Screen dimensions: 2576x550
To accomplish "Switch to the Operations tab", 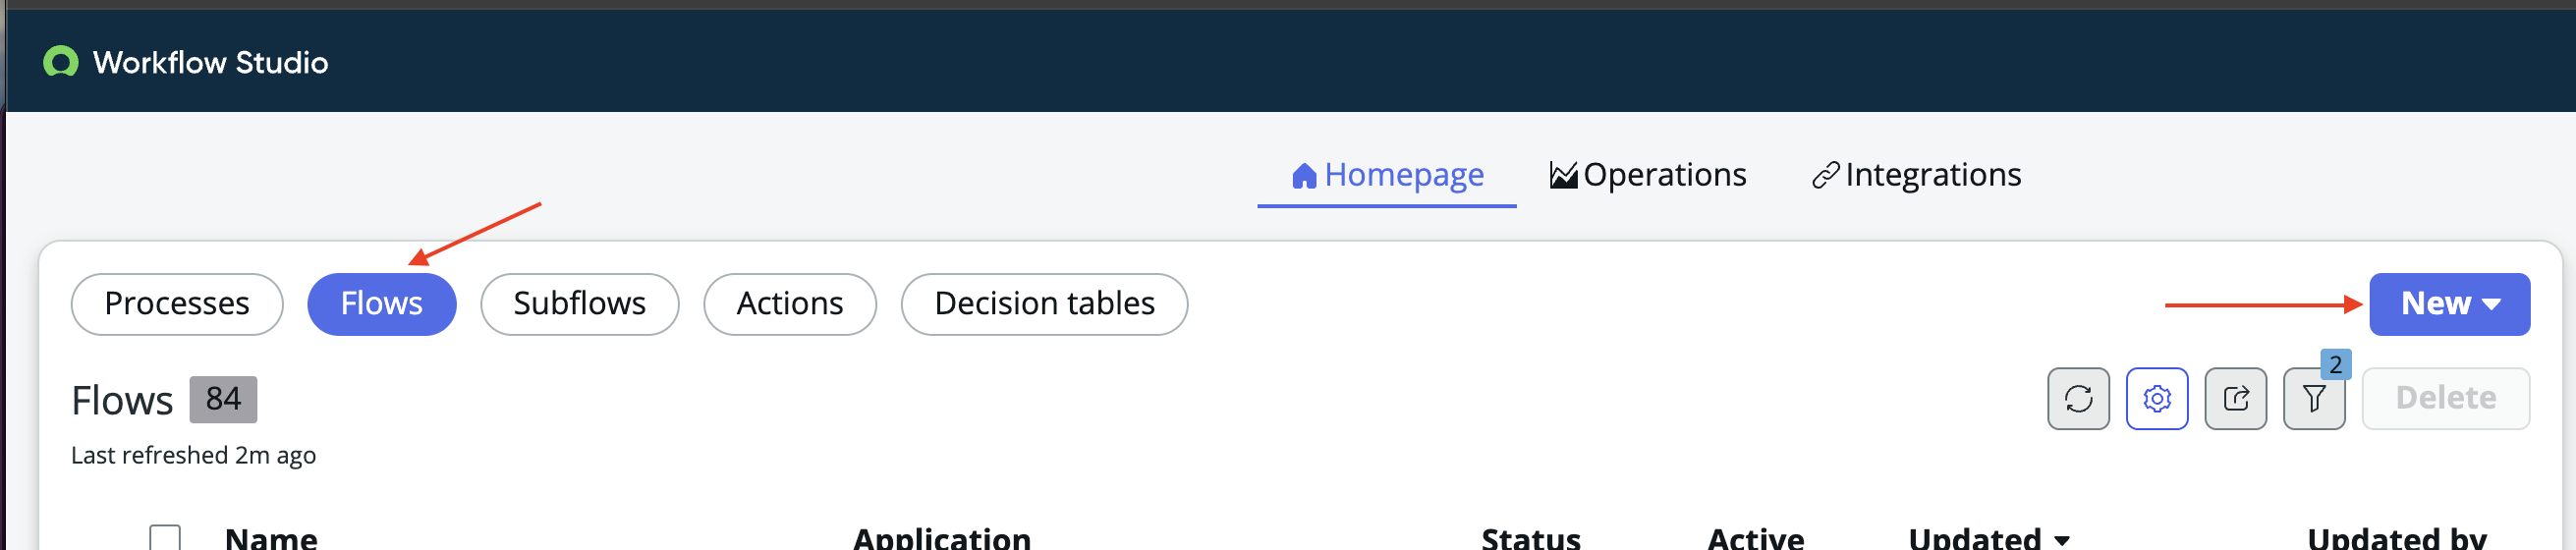I will click(1664, 175).
